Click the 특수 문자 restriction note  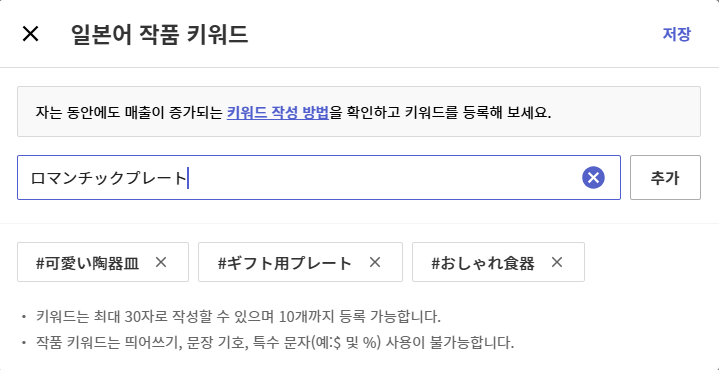point(275,342)
